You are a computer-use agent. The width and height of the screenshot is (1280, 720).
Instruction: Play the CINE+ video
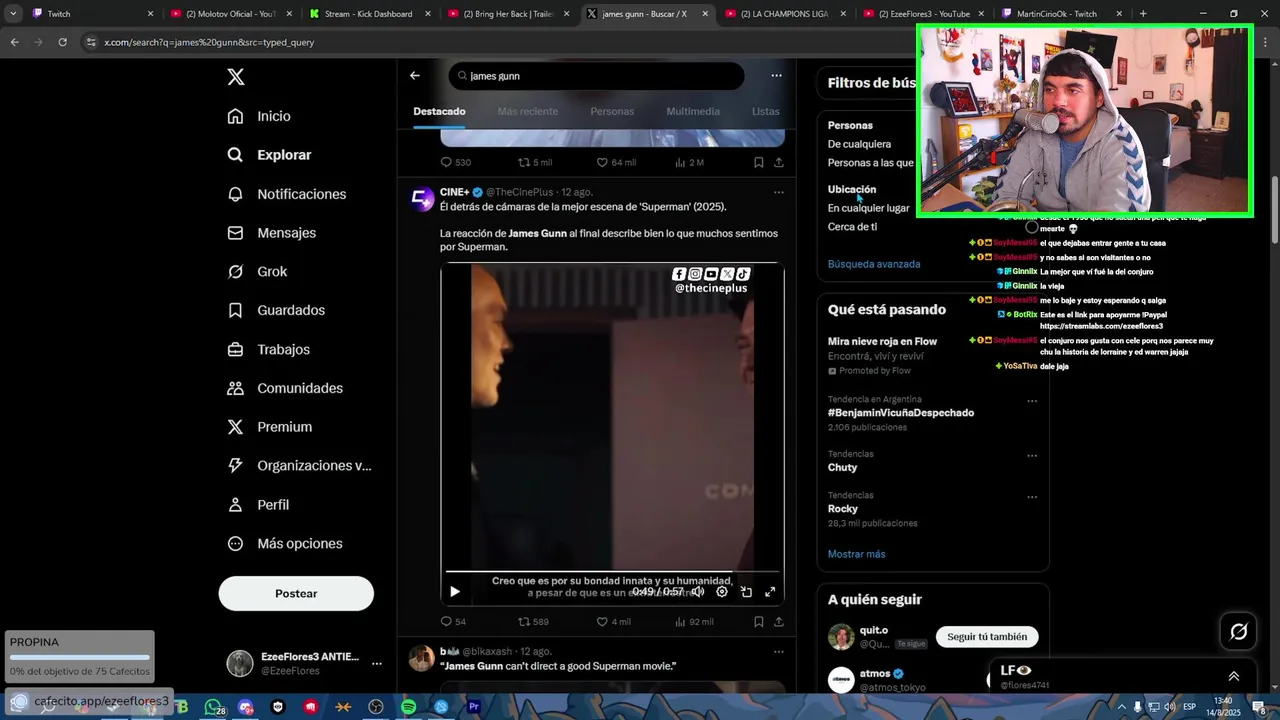(x=455, y=592)
